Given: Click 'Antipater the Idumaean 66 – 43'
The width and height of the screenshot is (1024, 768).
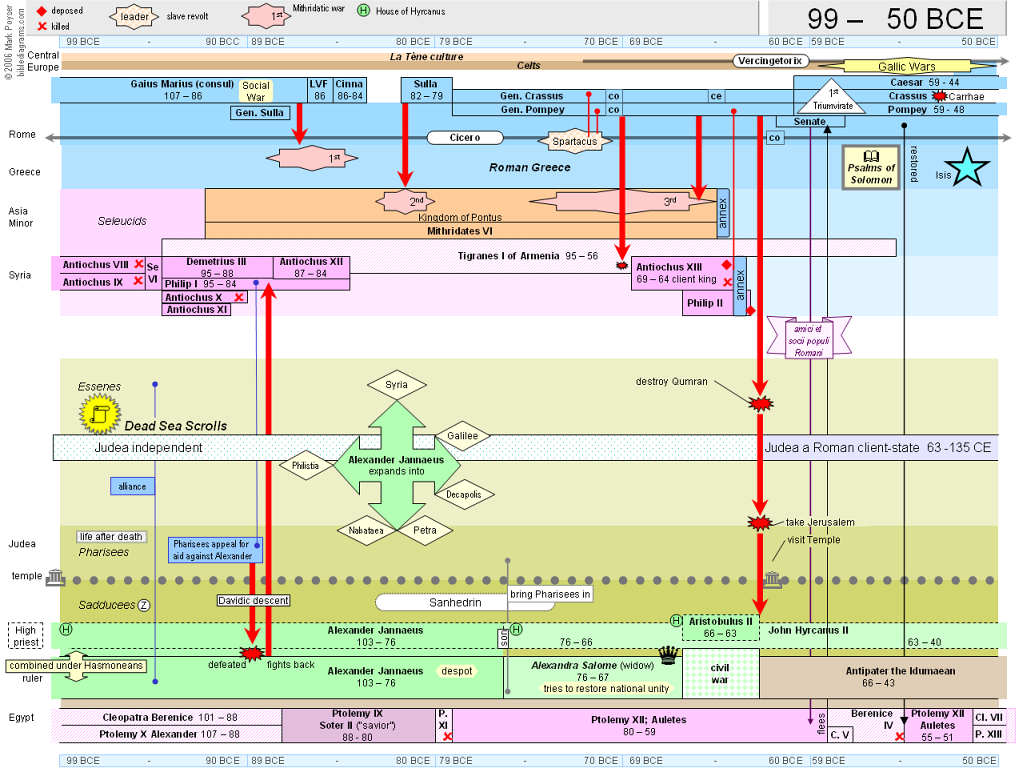Looking at the screenshot, I should click(x=901, y=677).
